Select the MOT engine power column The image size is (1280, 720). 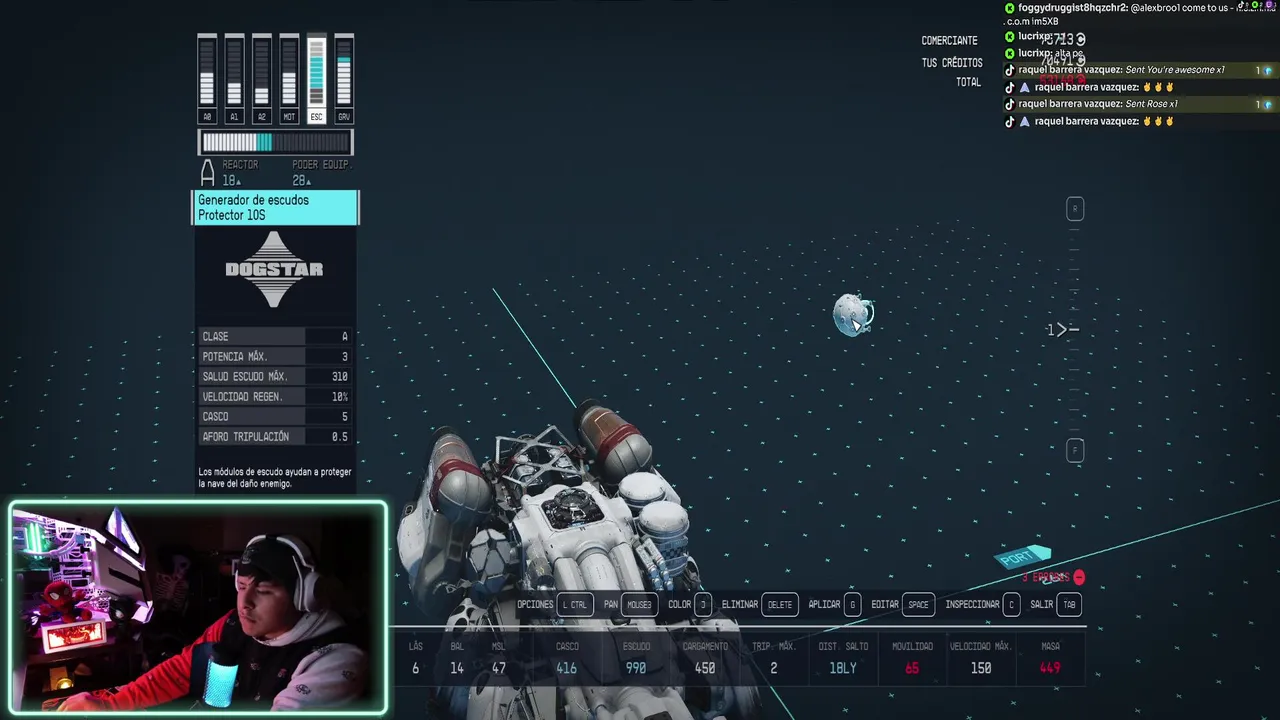pos(289,78)
